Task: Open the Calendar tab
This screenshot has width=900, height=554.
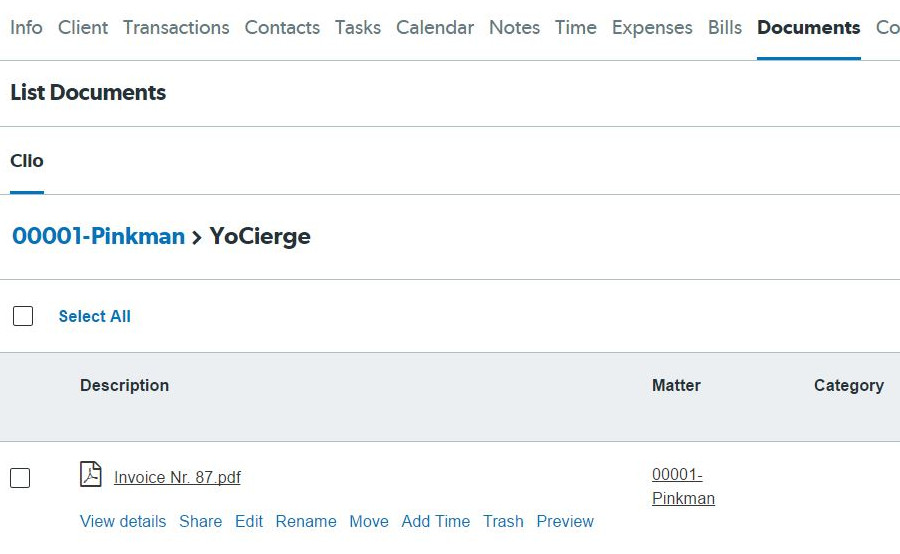Action: point(435,28)
